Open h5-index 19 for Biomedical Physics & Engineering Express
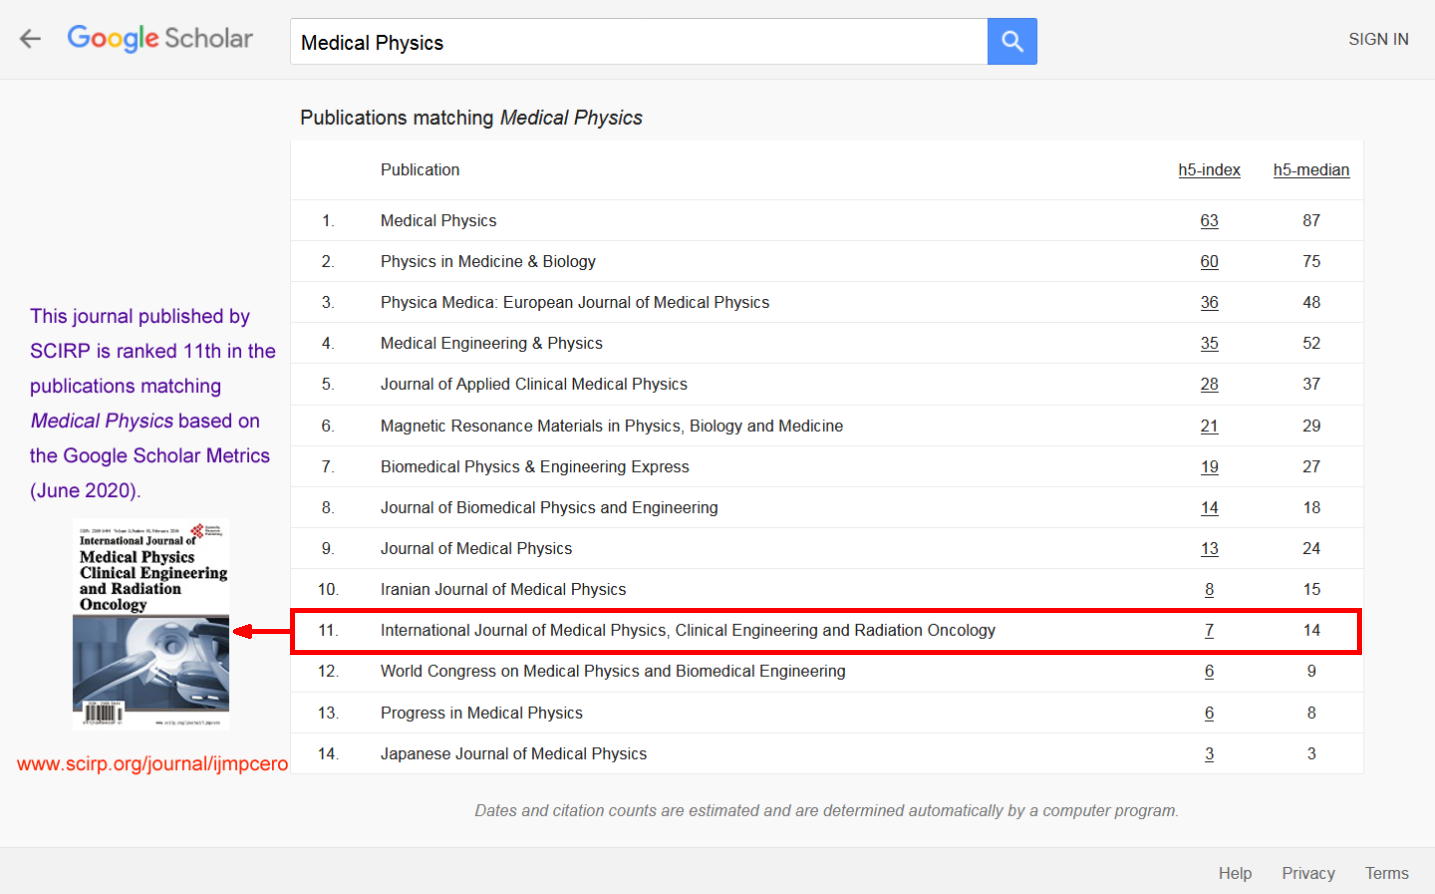Image resolution: width=1435 pixels, height=894 pixels. point(1209,467)
